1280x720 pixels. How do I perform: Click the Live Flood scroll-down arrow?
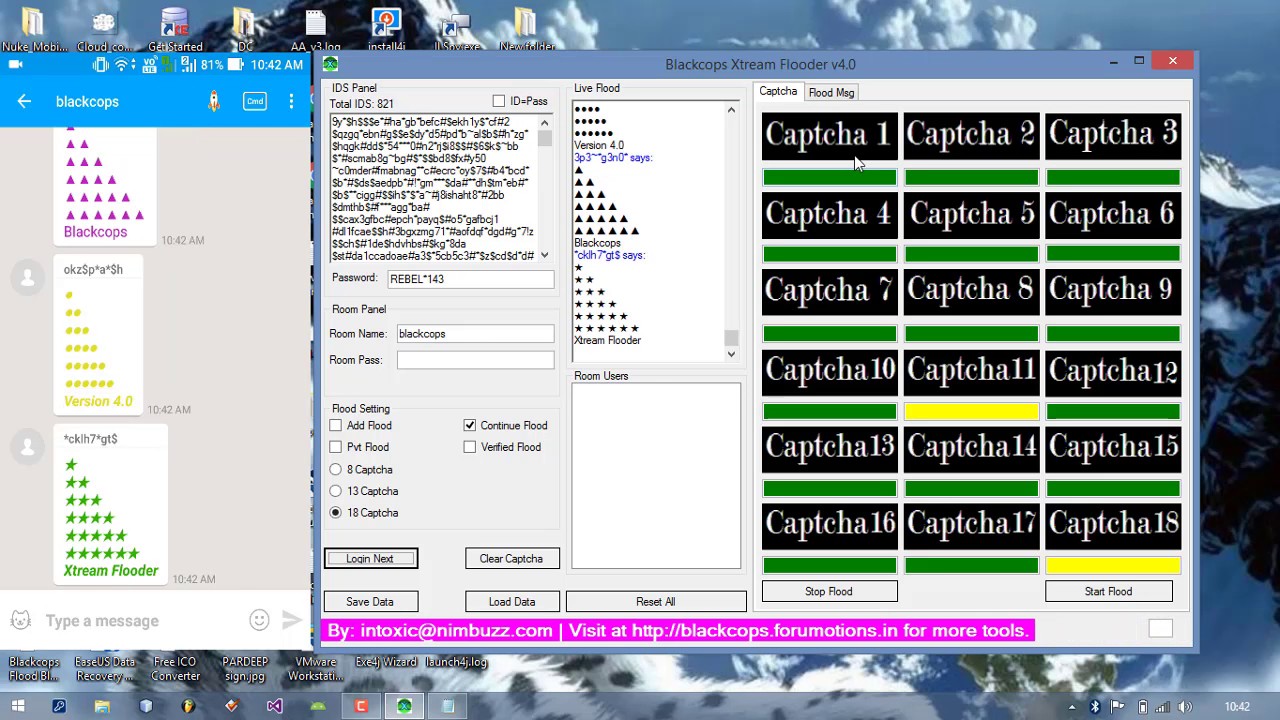731,354
